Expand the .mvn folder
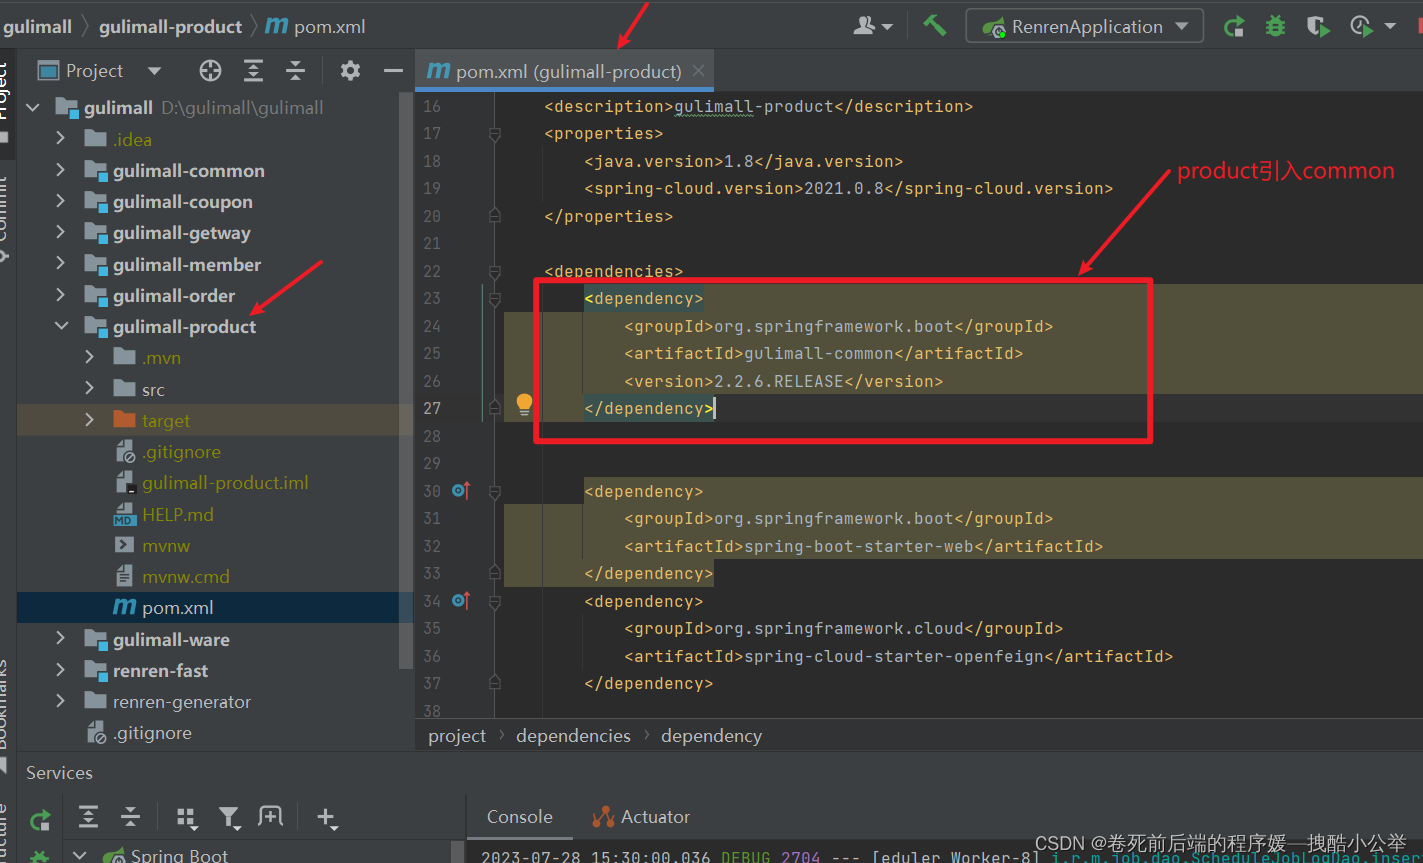The width and height of the screenshot is (1423, 863). [90, 357]
